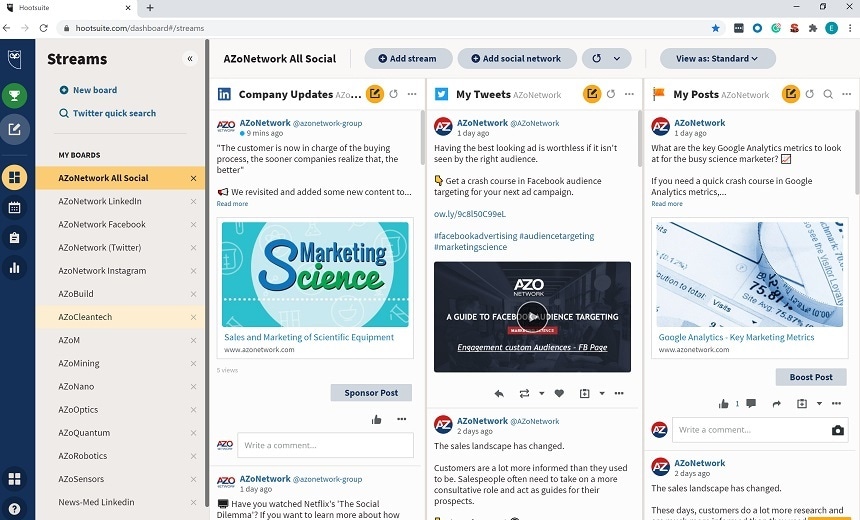
Task: Open the Compose new post icon
Action: tap(14, 129)
